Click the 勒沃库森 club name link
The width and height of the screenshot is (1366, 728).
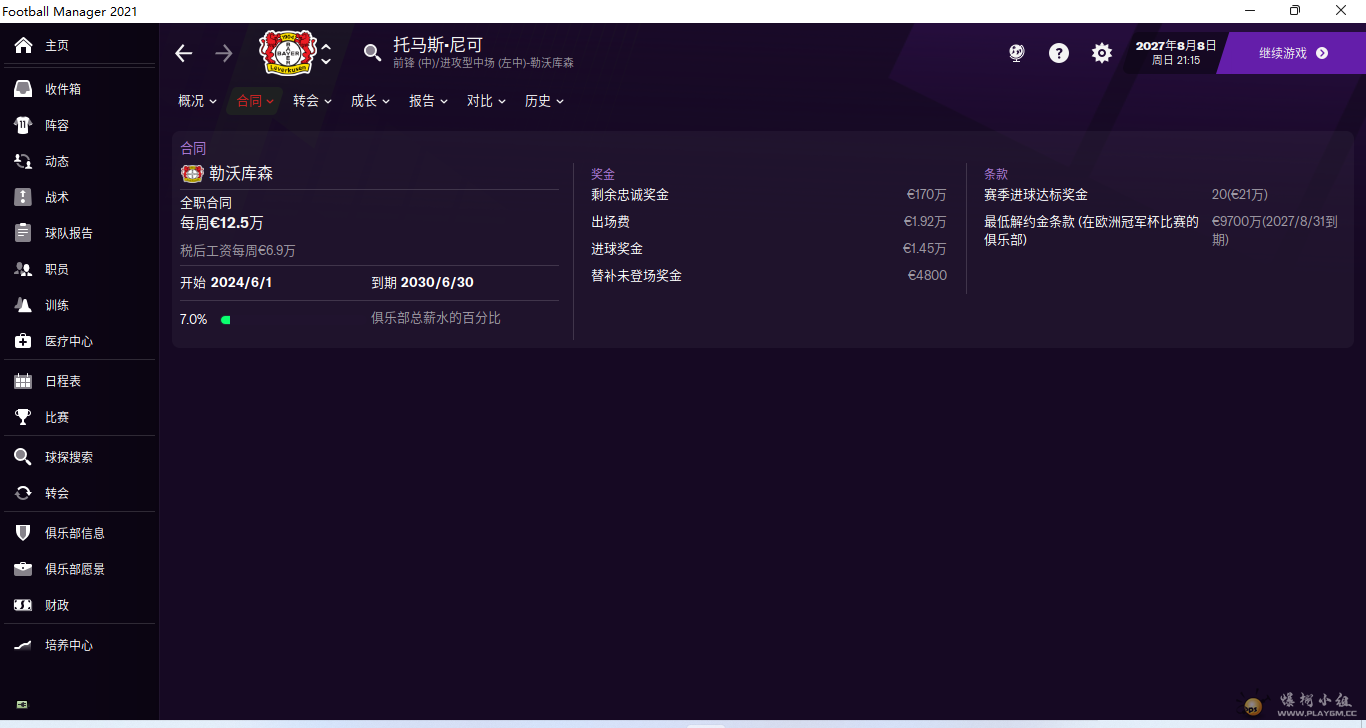click(x=240, y=173)
